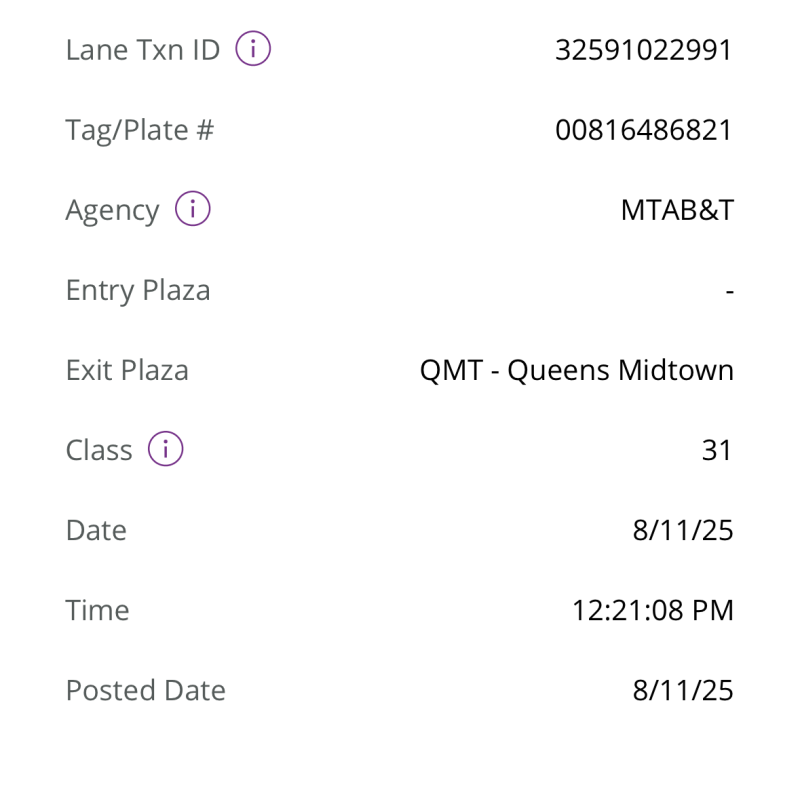
Task: Click the class value 31
Action: point(717,450)
